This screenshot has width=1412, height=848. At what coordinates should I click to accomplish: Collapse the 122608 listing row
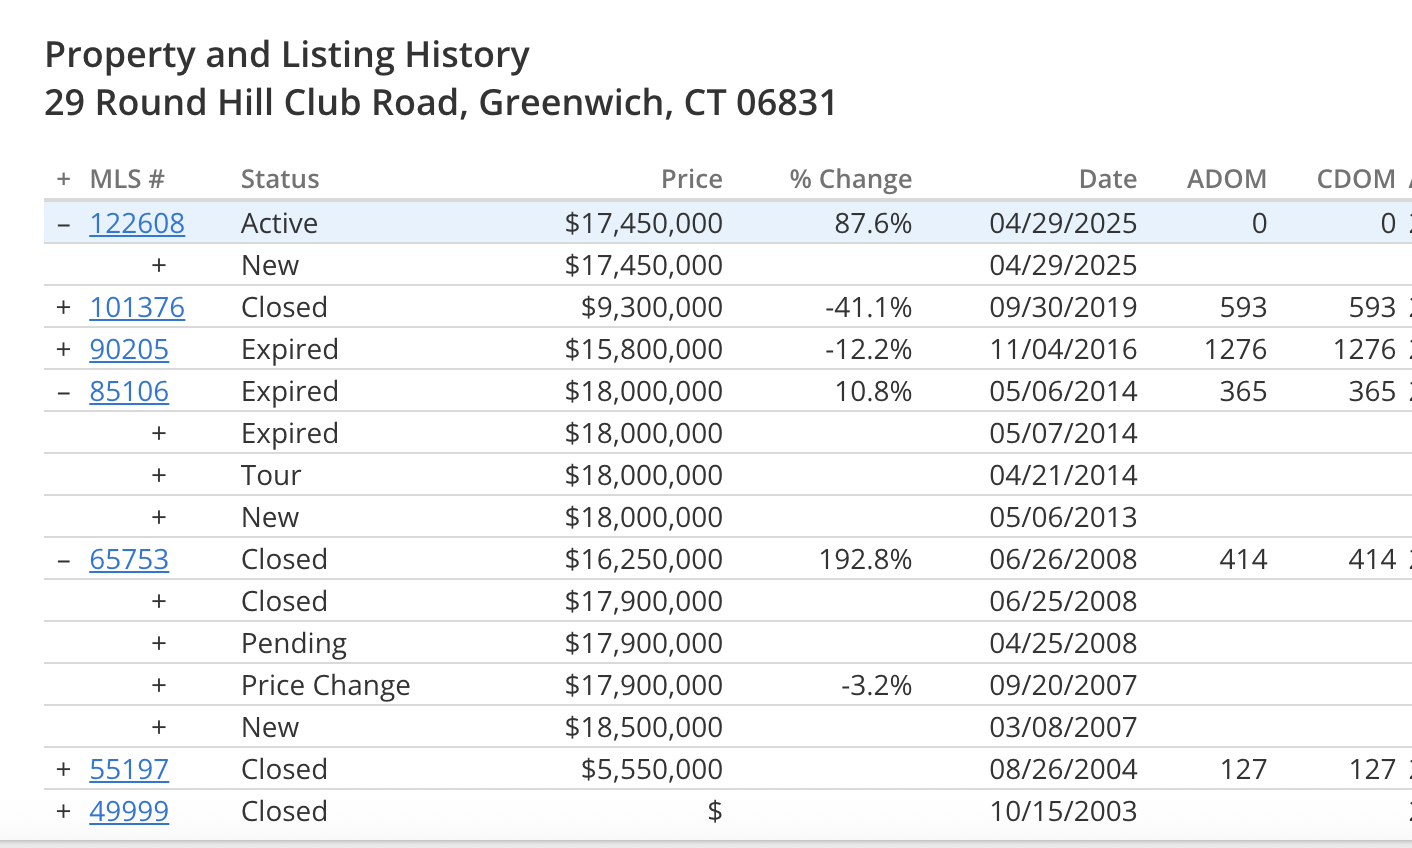tap(63, 223)
